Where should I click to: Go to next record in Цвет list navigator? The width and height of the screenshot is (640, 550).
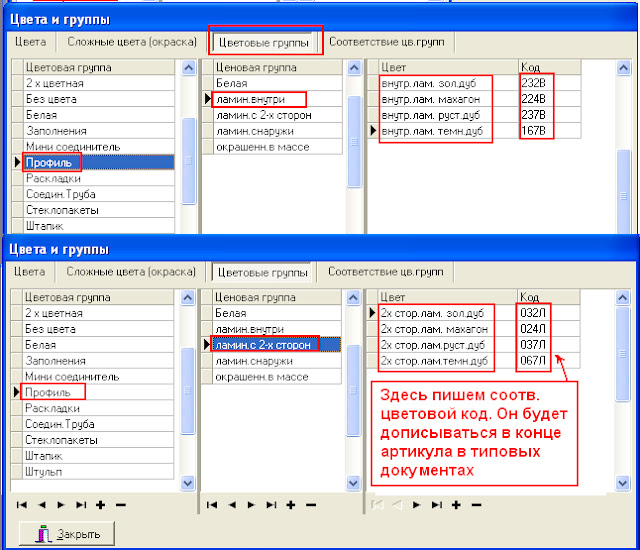417,505
